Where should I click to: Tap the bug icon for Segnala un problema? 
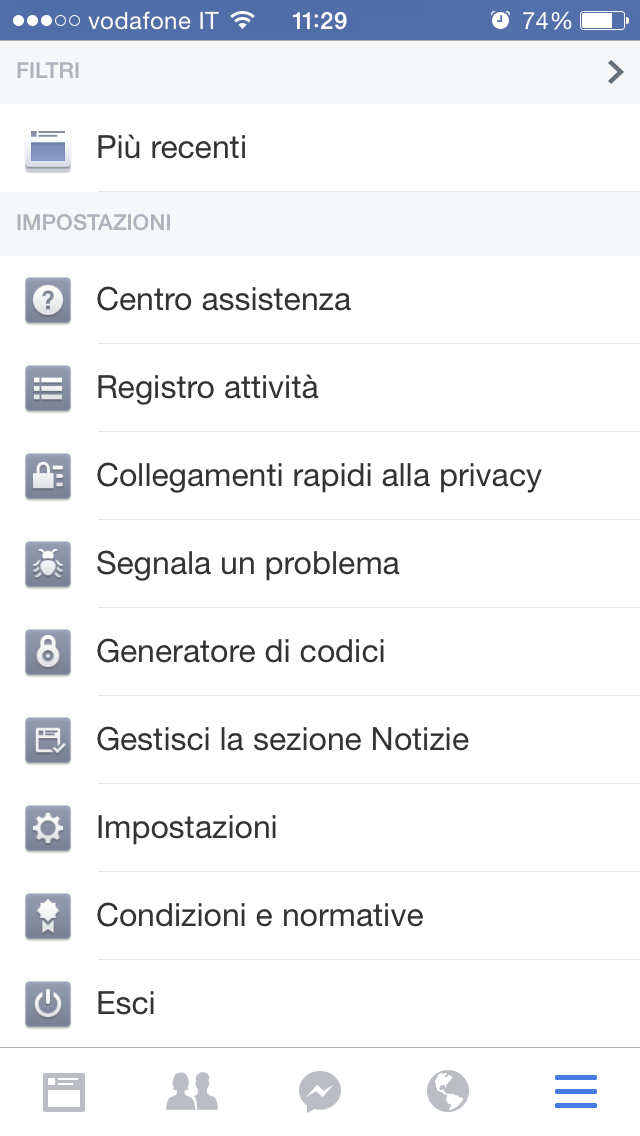(48, 564)
